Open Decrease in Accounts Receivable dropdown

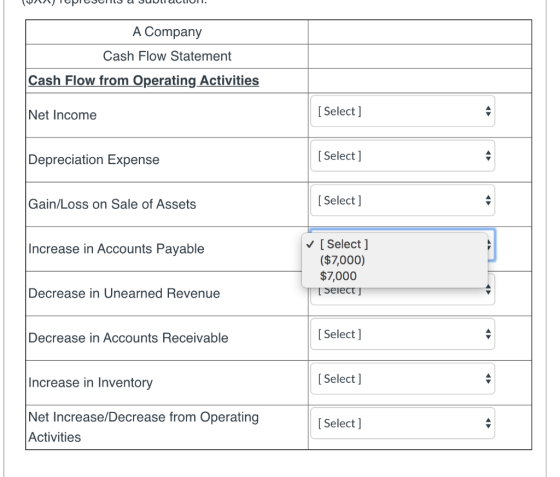[402, 334]
